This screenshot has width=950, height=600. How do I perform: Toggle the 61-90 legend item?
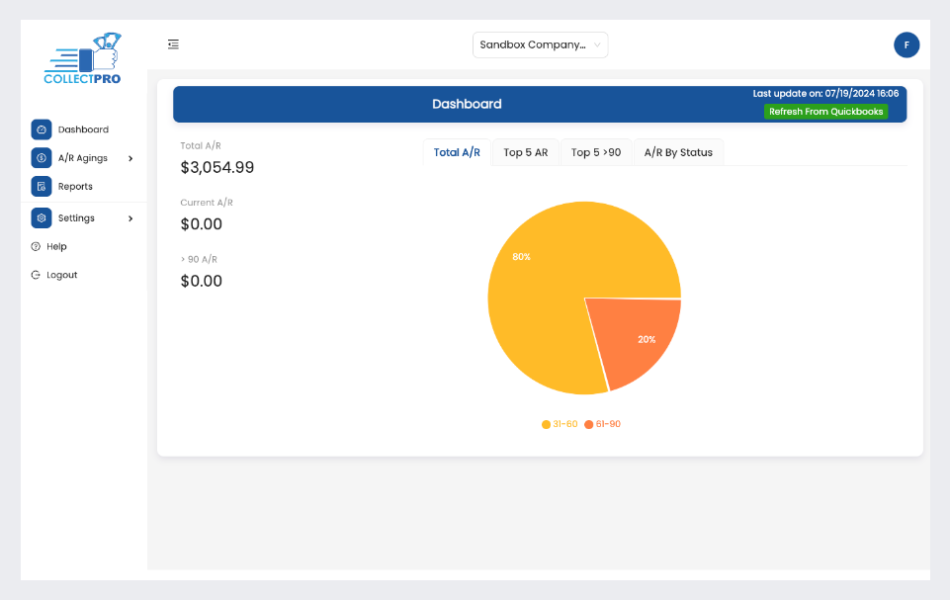[x=603, y=424]
